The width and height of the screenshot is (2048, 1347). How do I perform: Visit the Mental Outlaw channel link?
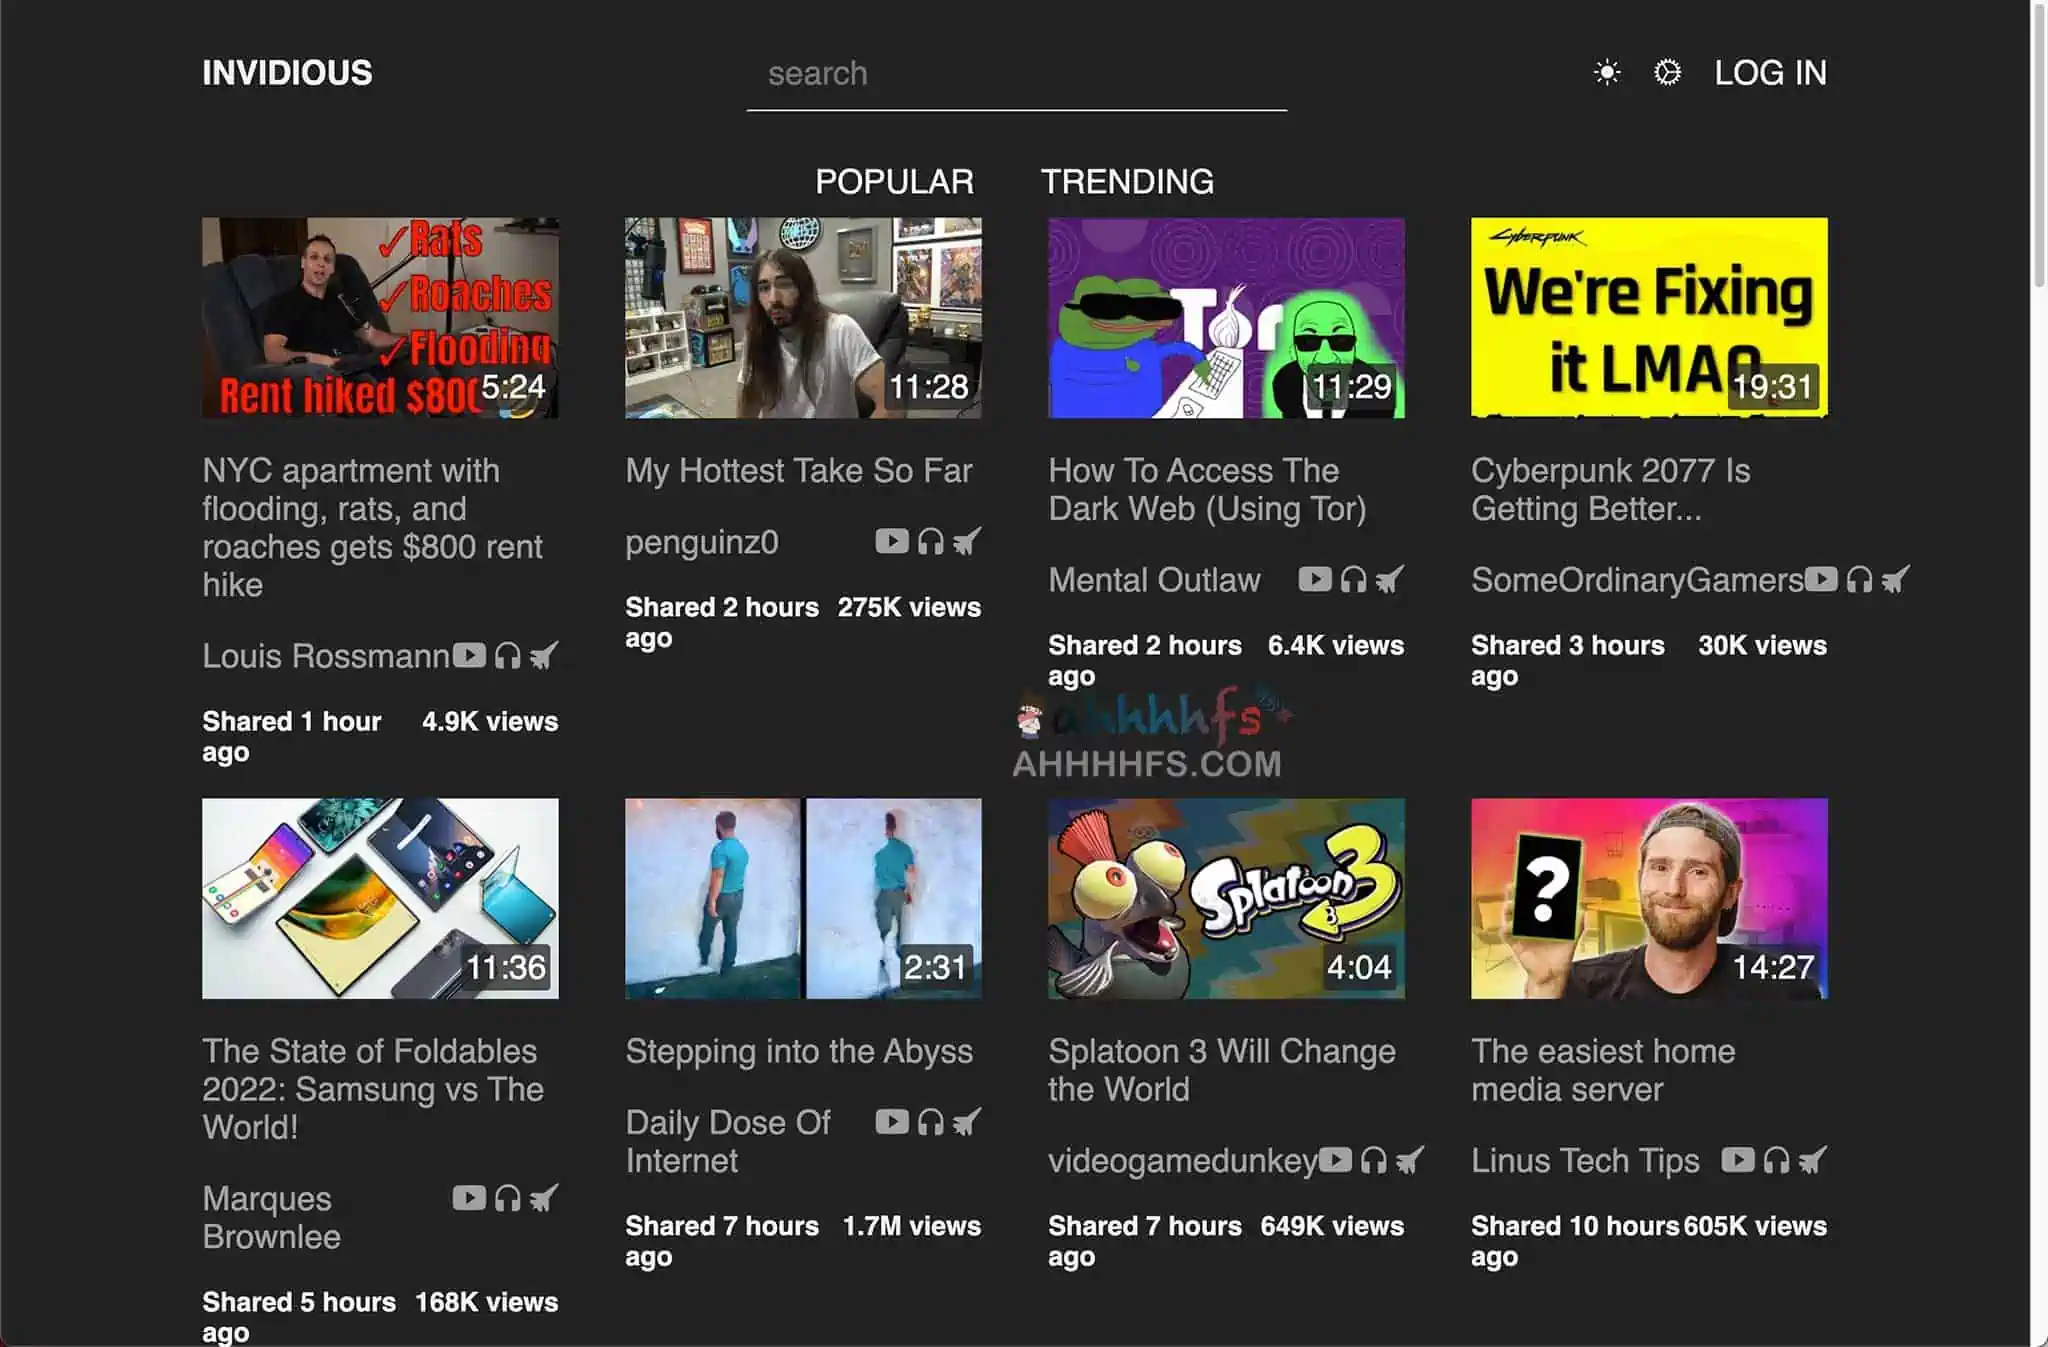point(1154,580)
